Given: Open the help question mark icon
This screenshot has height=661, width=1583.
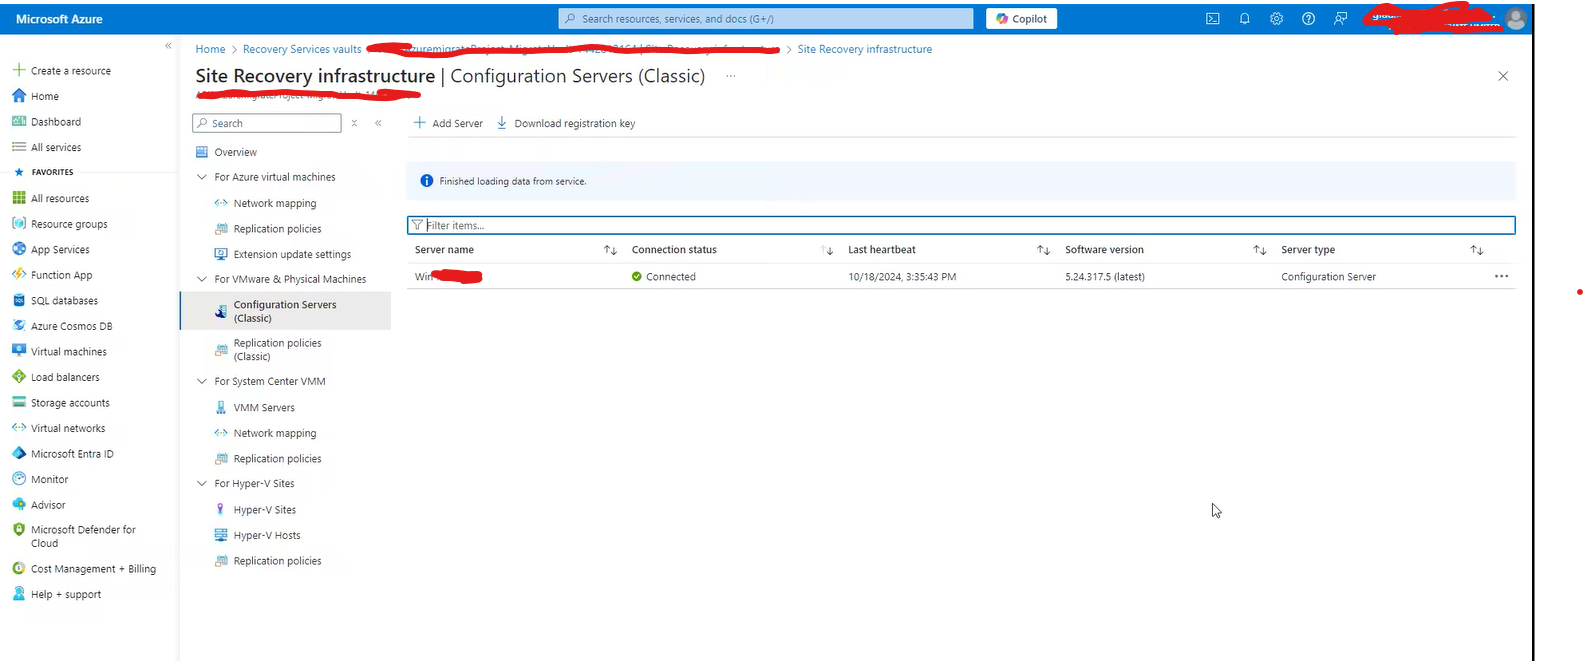Looking at the screenshot, I should (1308, 18).
